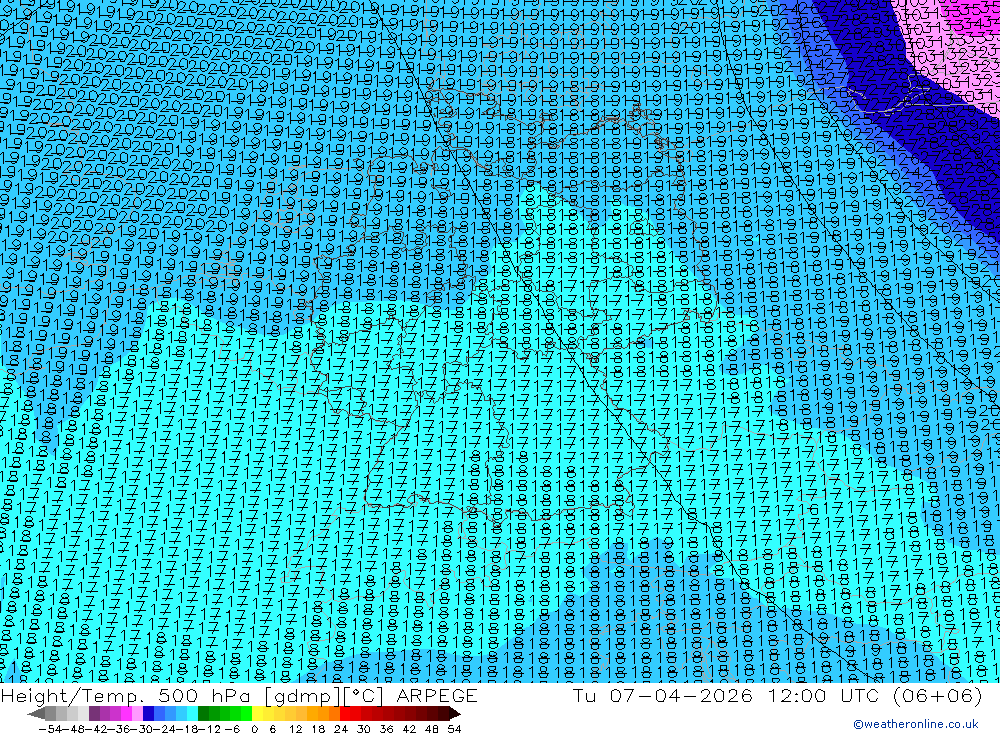The image size is (1000, 733).
Task: Pick the light gray legend swatch near -48
Action: (72, 713)
